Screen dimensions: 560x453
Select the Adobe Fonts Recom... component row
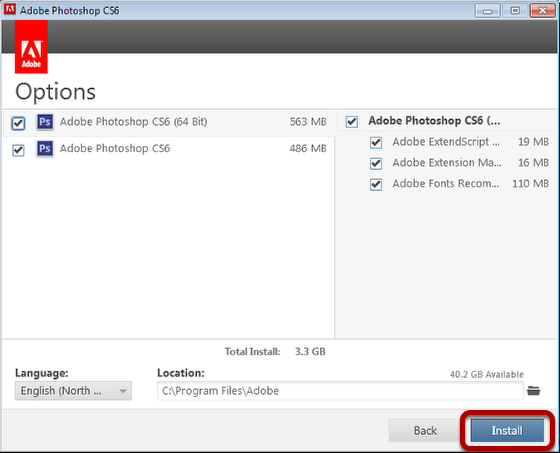[459, 184]
